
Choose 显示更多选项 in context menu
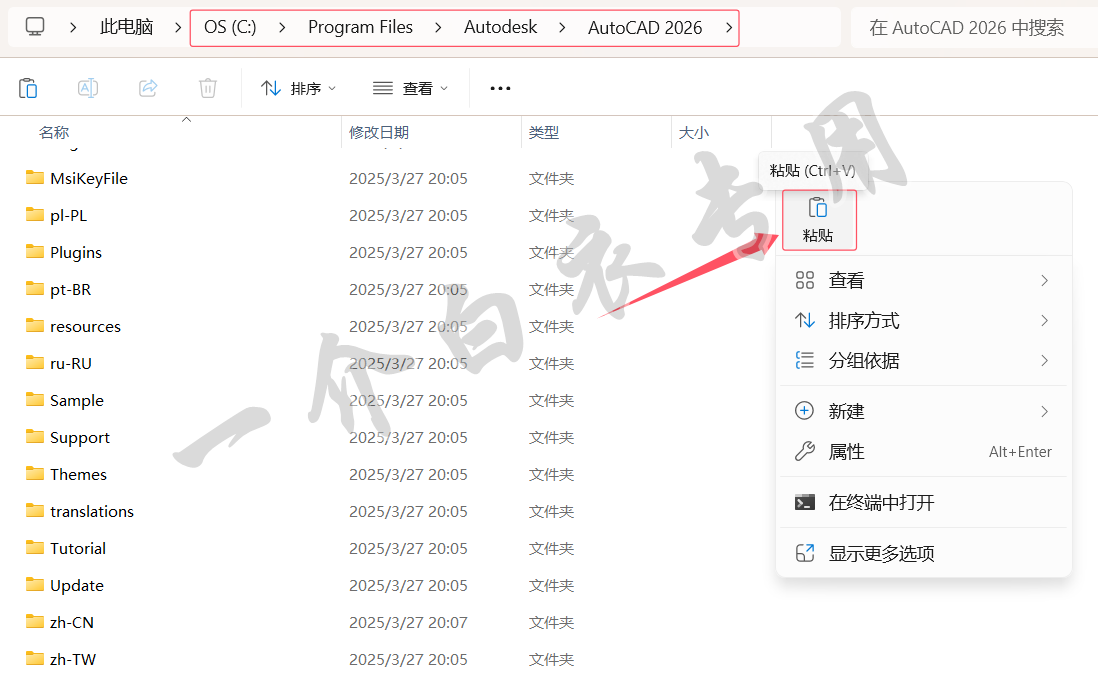pyautogui.click(x=923, y=553)
